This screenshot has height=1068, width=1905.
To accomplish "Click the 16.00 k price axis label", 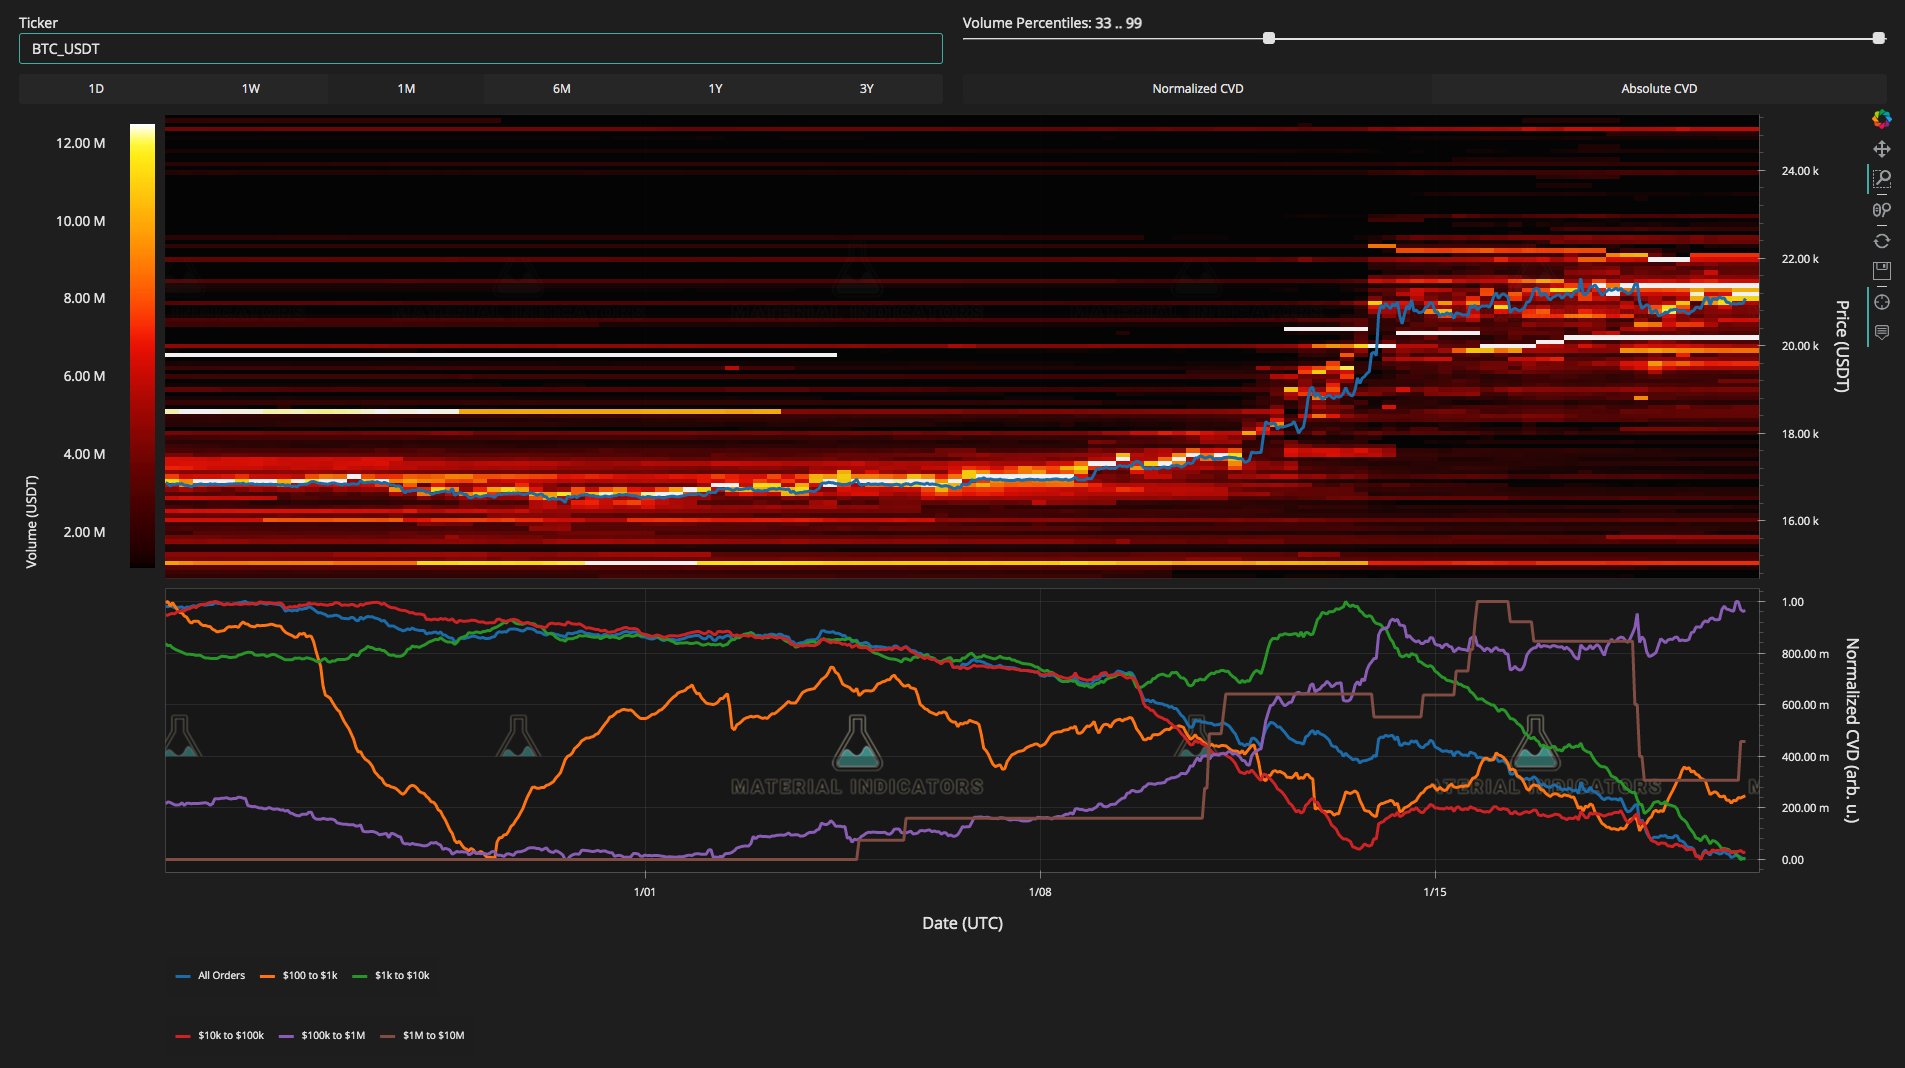I will pos(1800,521).
